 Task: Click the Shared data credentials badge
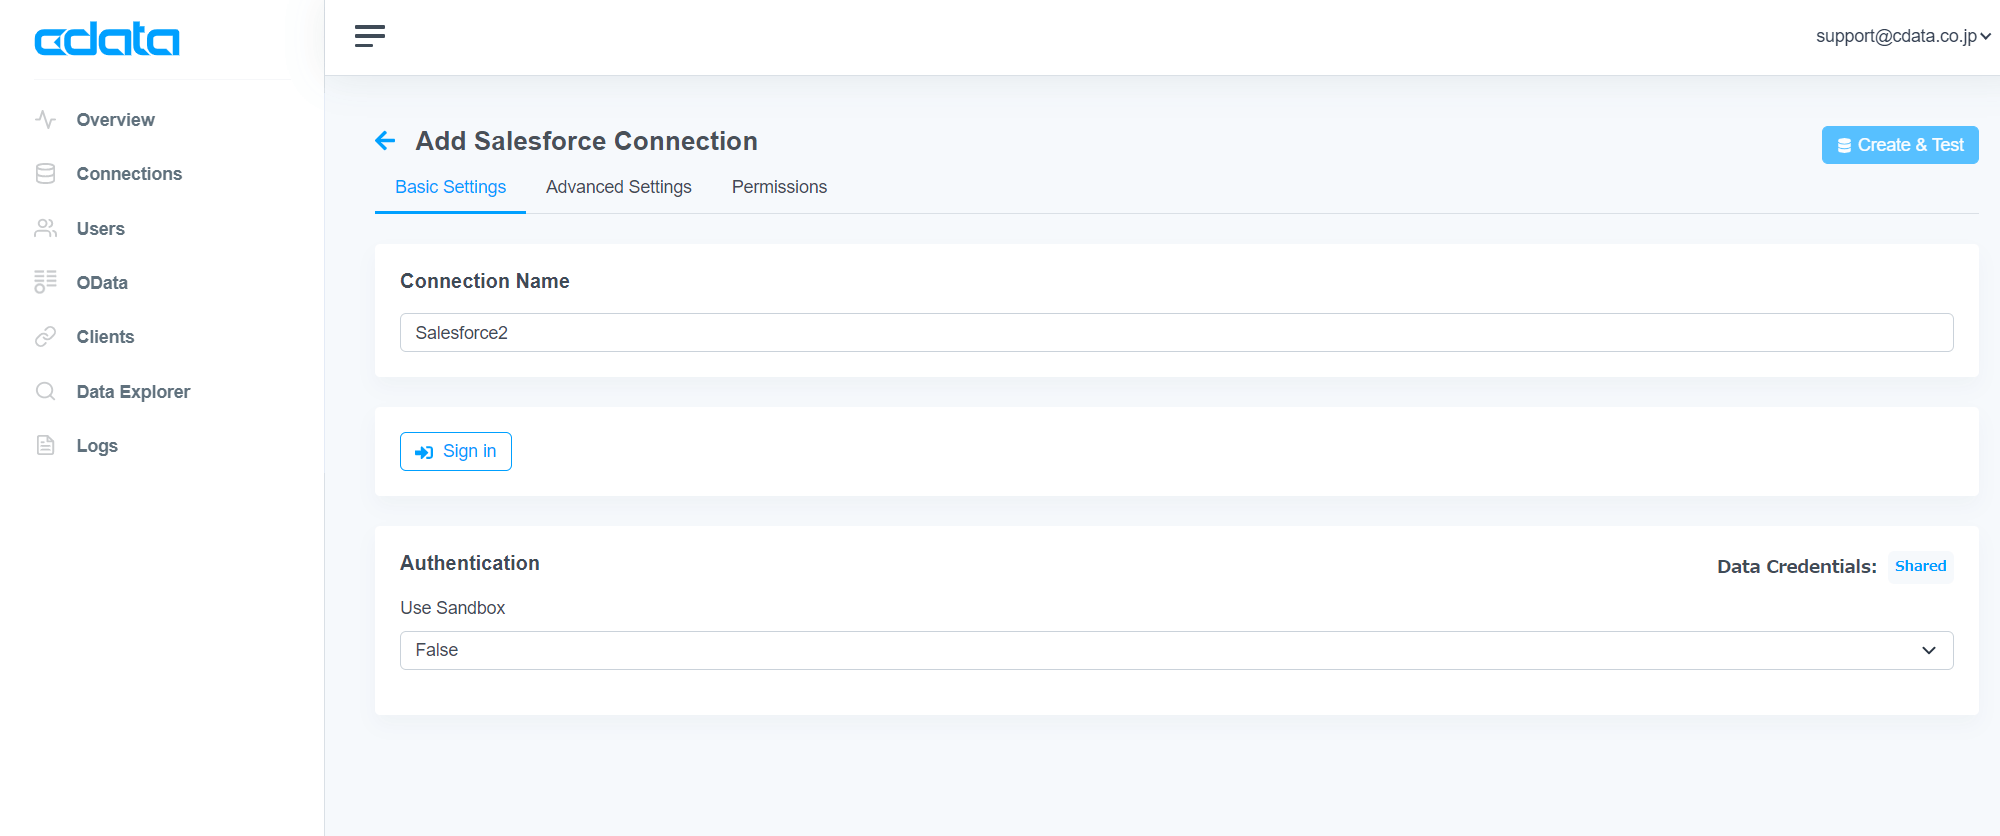[x=1920, y=566]
